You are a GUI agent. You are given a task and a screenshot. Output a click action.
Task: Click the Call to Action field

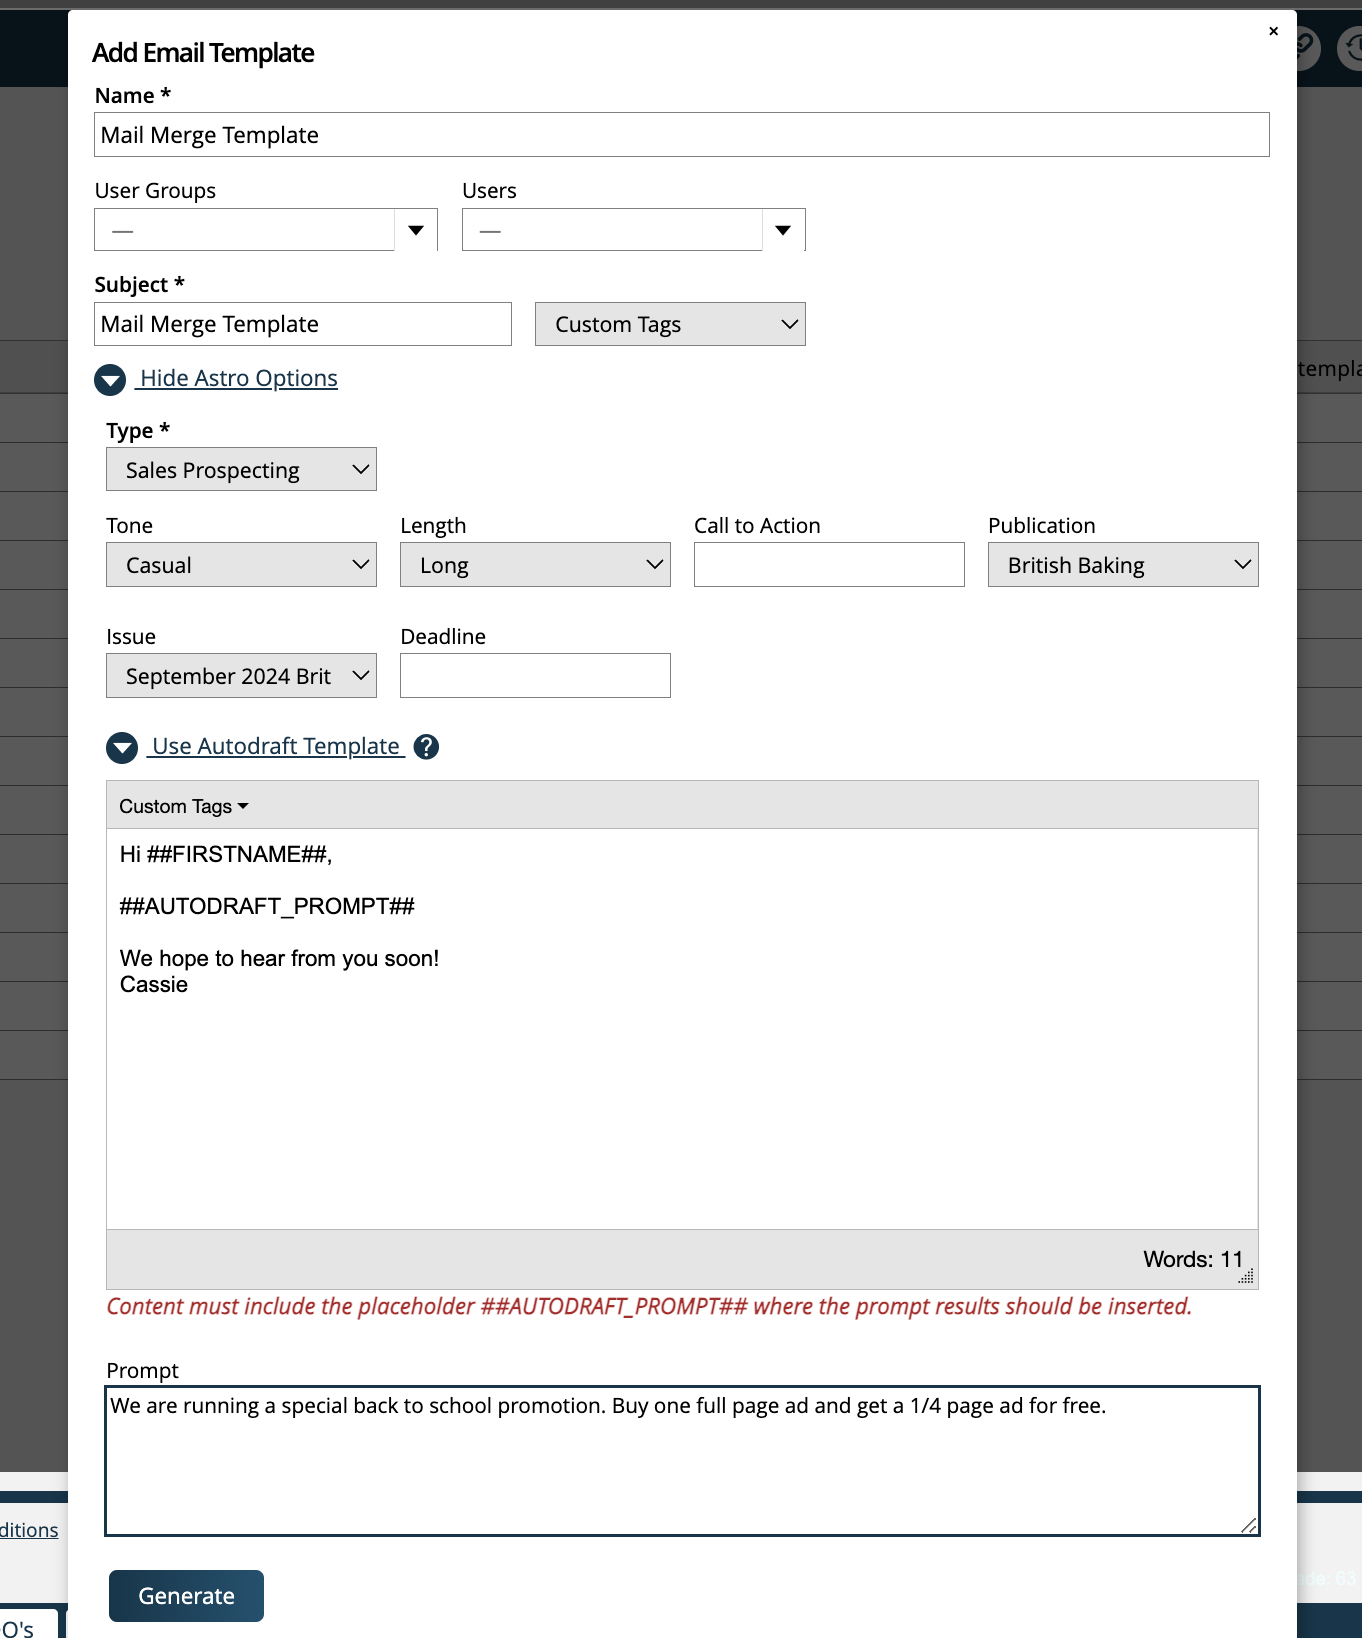[x=829, y=565]
